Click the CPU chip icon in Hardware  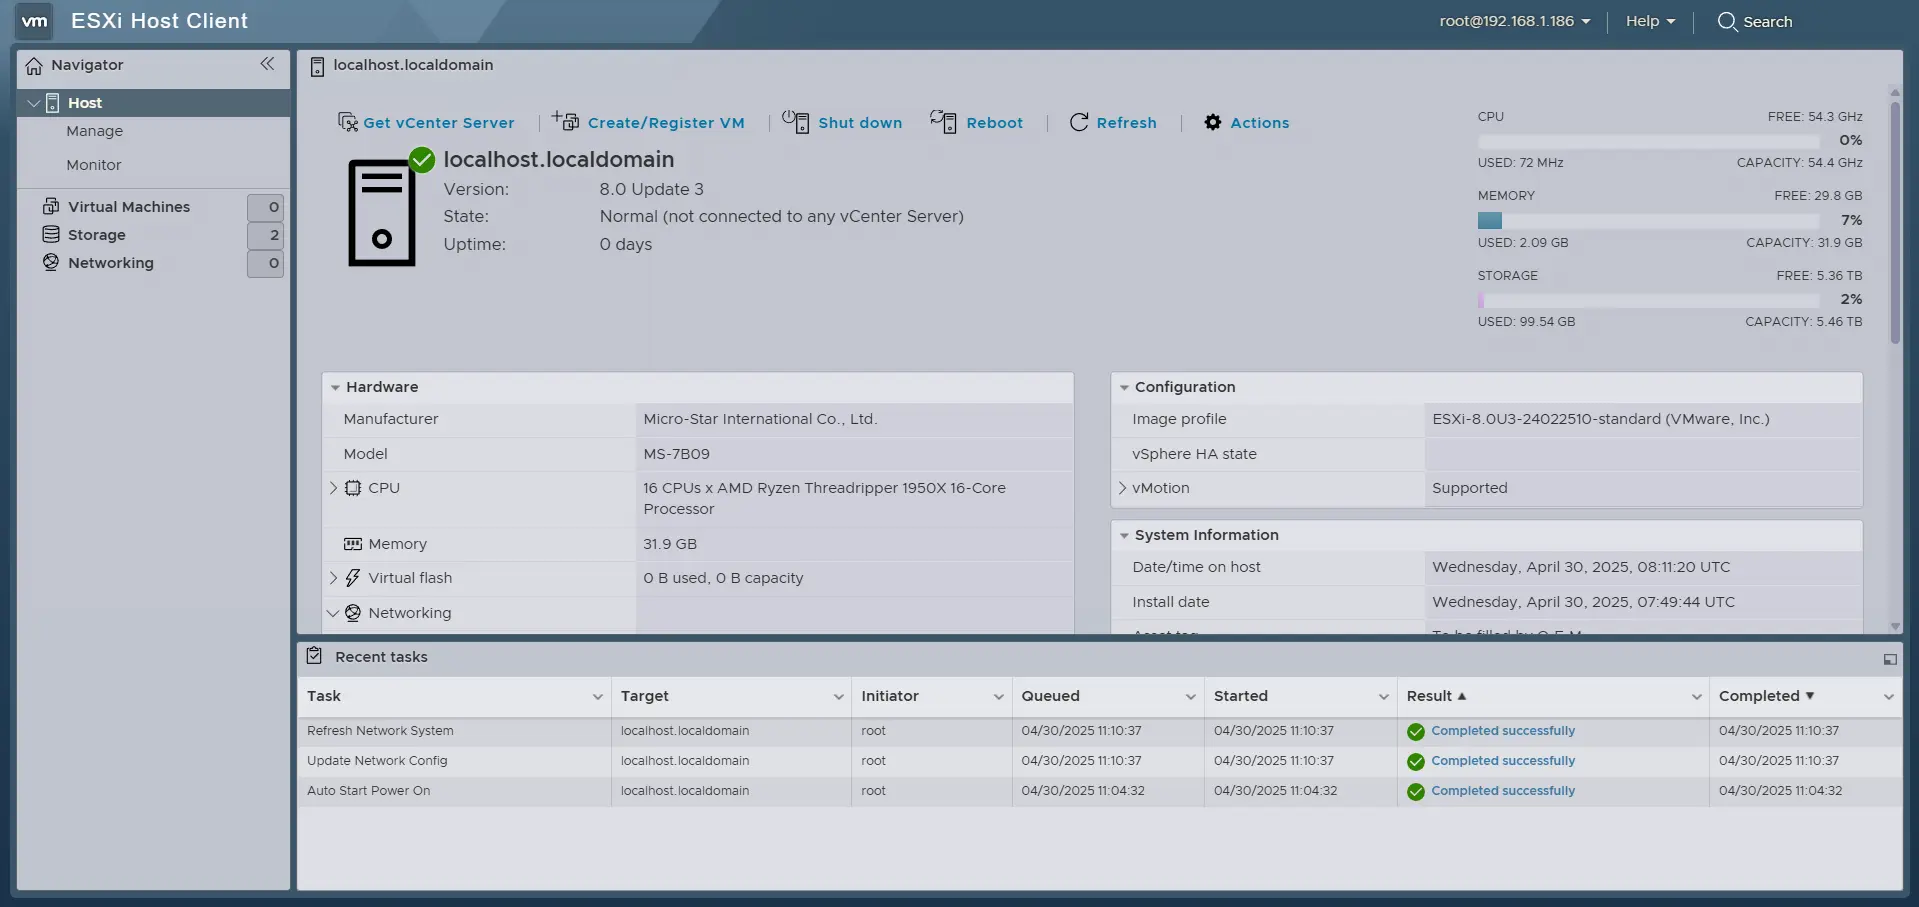pos(353,488)
